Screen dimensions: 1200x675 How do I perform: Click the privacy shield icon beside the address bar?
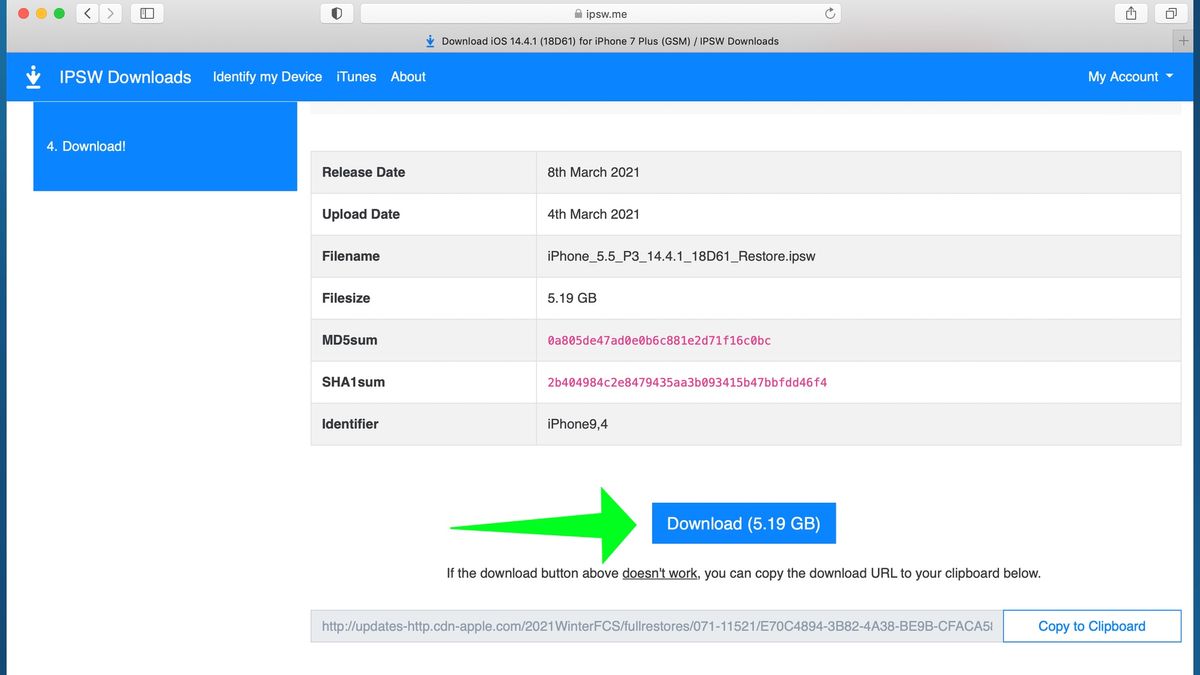[x=335, y=13]
